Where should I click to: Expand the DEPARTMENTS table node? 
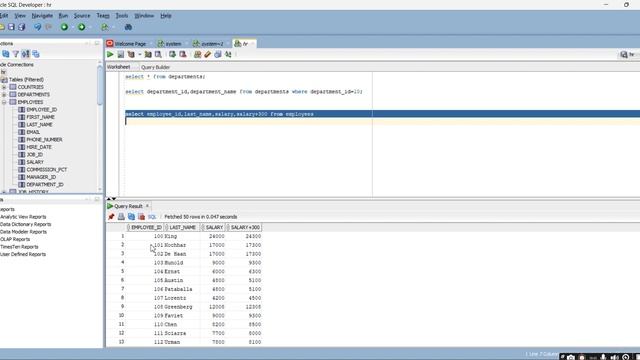4,94
